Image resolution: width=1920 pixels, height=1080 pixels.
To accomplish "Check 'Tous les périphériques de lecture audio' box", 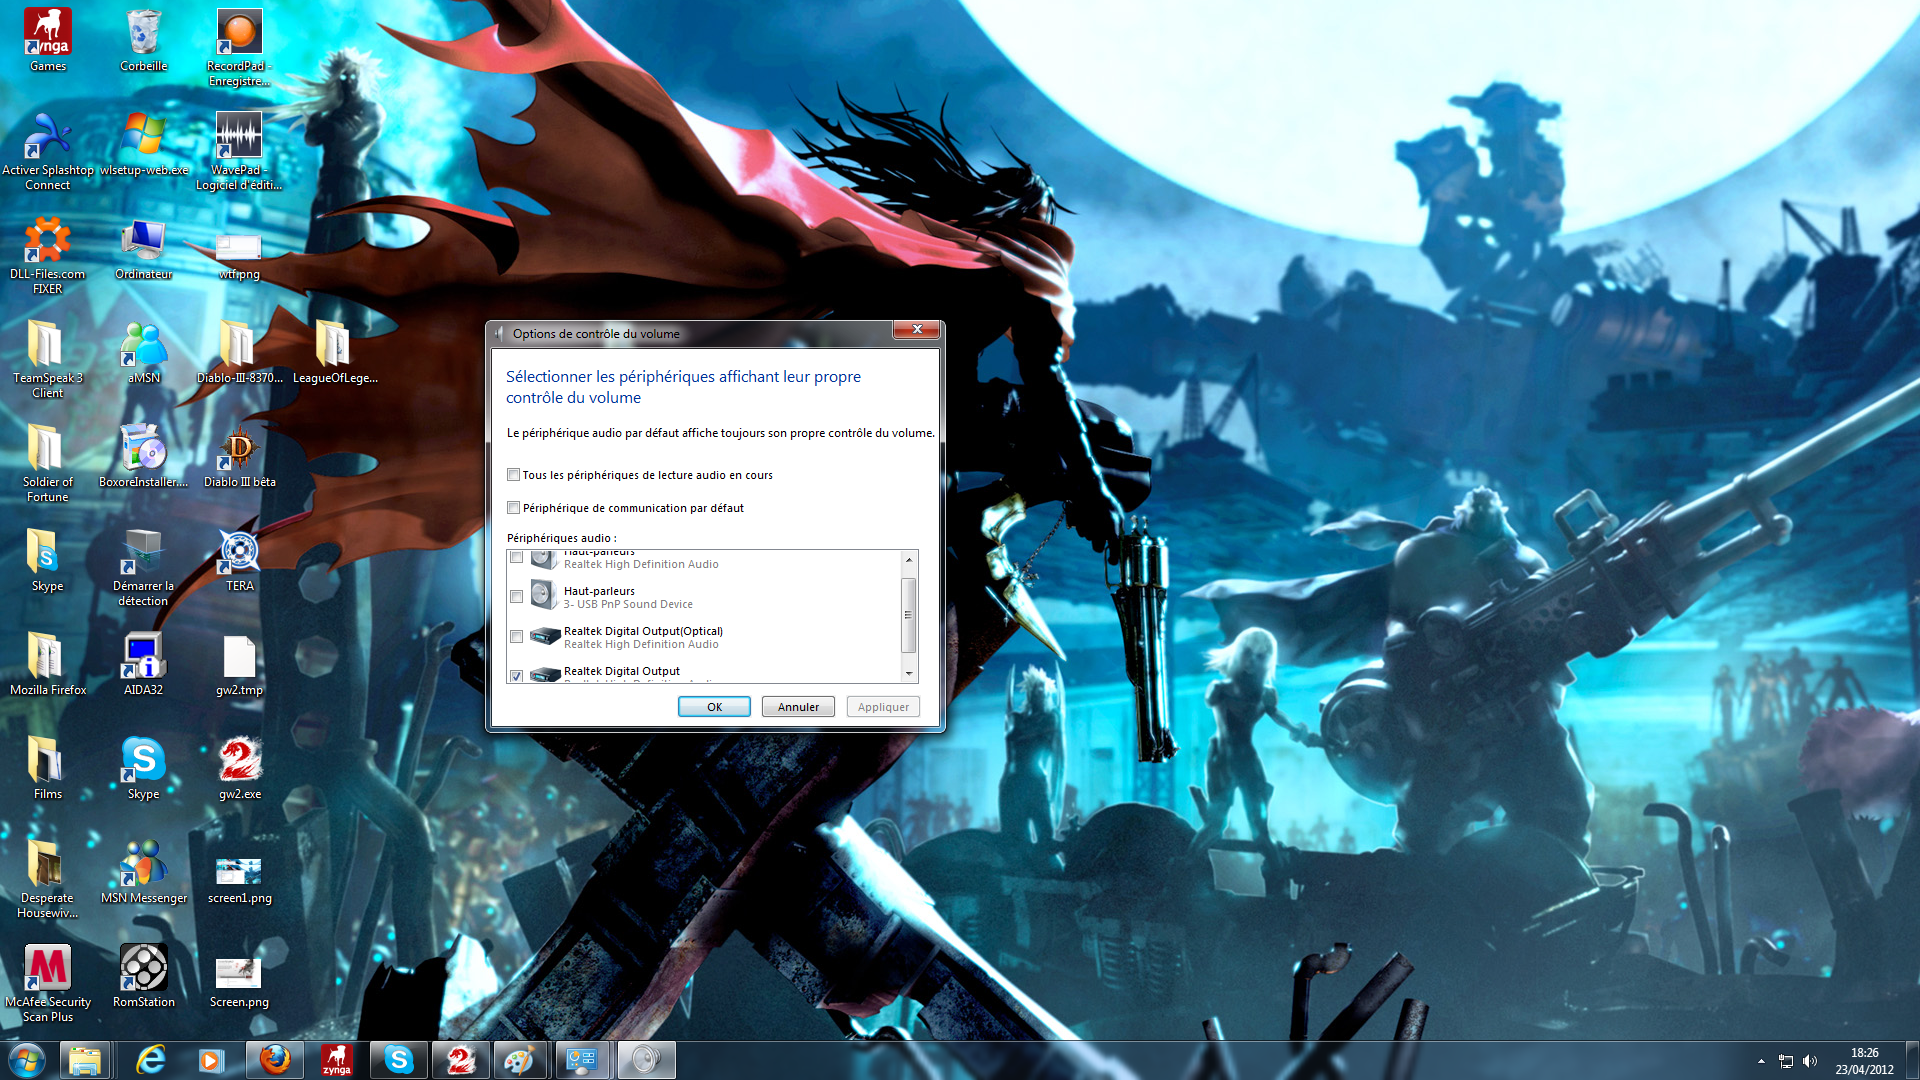I will tap(513, 475).
